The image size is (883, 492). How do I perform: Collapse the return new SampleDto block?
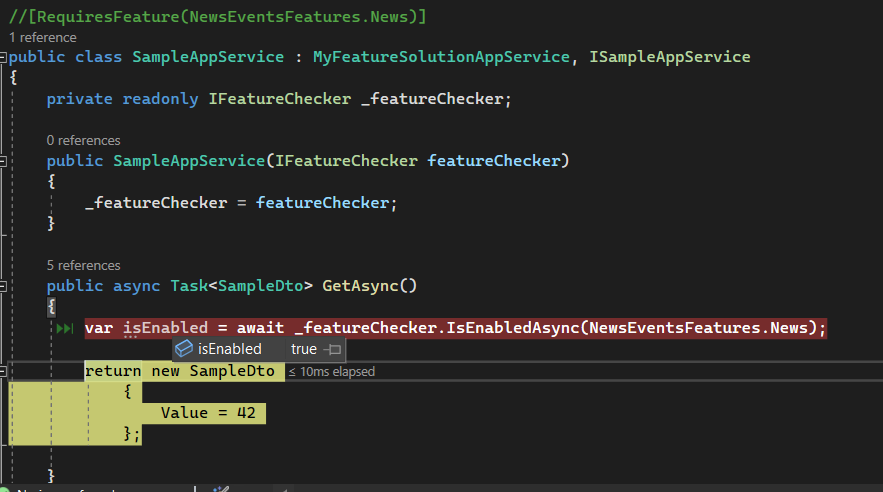click(3, 371)
